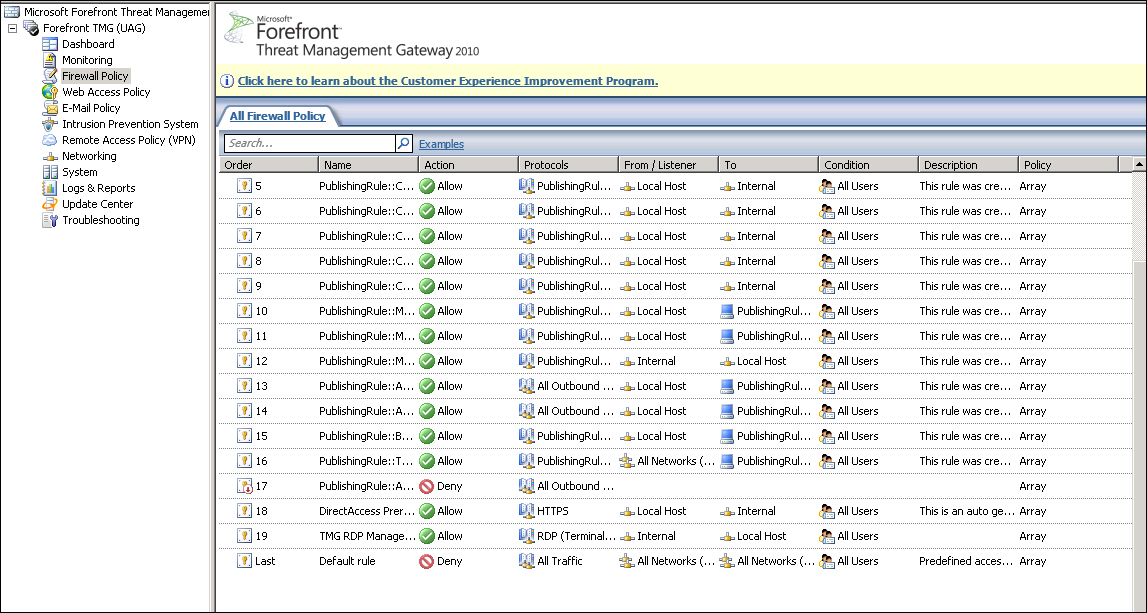This screenshot has width=1147, height=613.
Task: Click the RDP protocol icon in rule 19
Action: click(527, 536)
